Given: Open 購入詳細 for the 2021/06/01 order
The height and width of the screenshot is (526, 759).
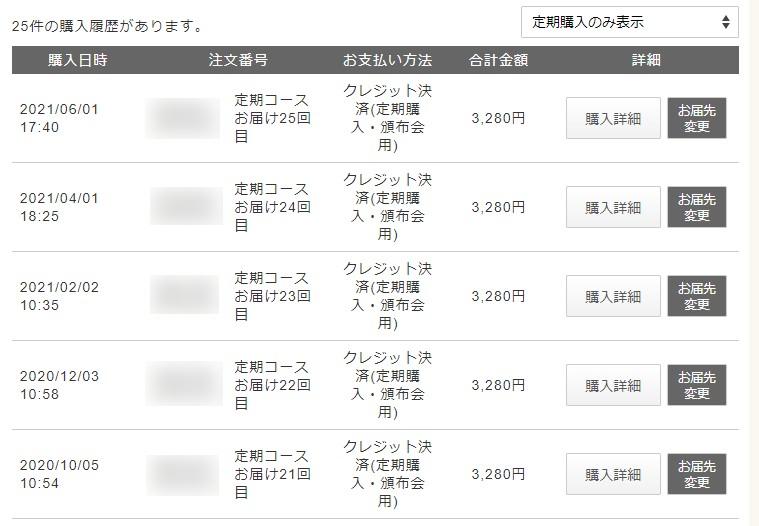Looking at the screenshot, I should tap(613, 119).
